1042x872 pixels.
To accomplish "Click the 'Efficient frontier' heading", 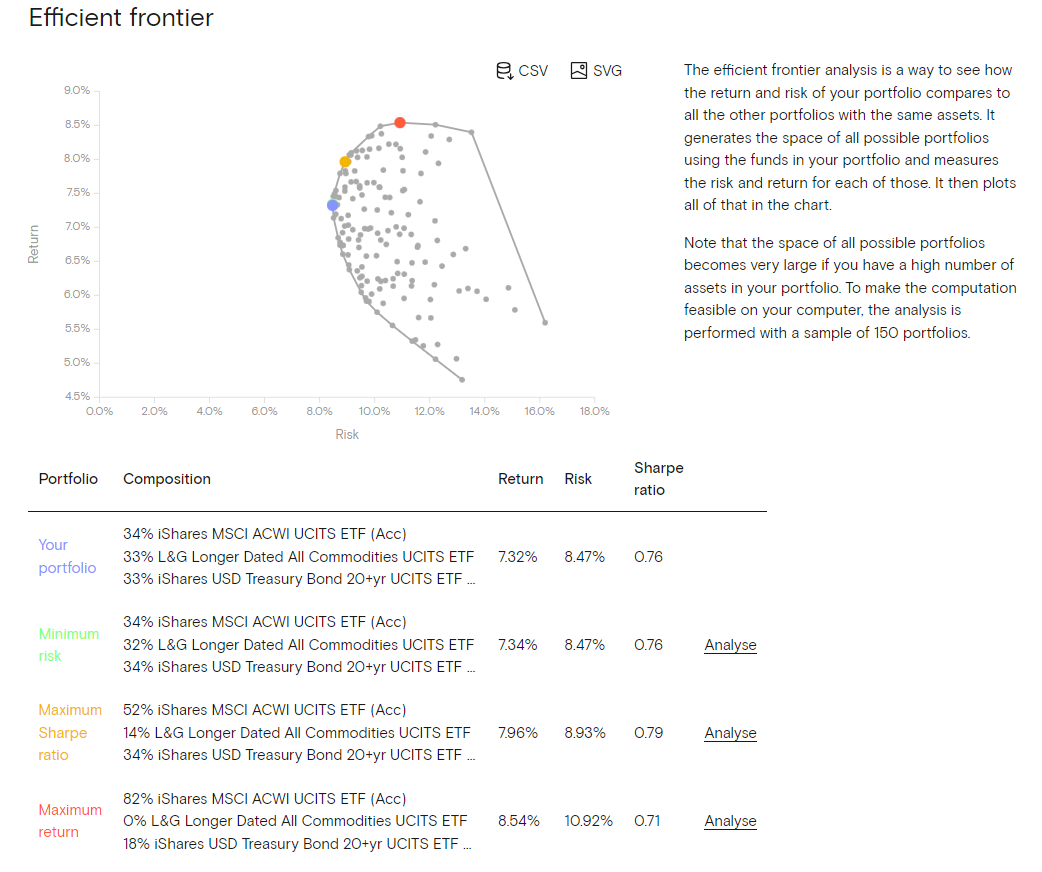I will pos(121,18).
